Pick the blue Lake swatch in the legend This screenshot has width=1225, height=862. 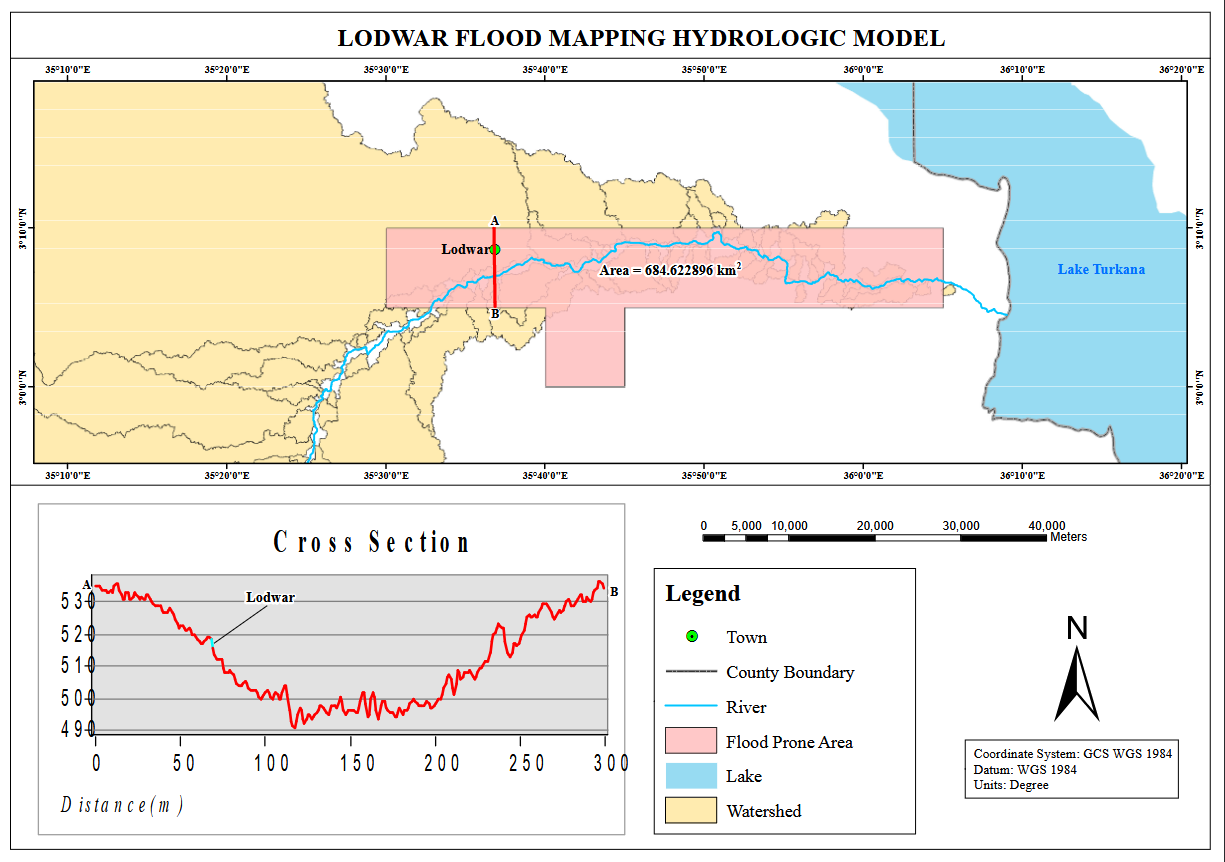pyautogui.click(x=691, y=776)
